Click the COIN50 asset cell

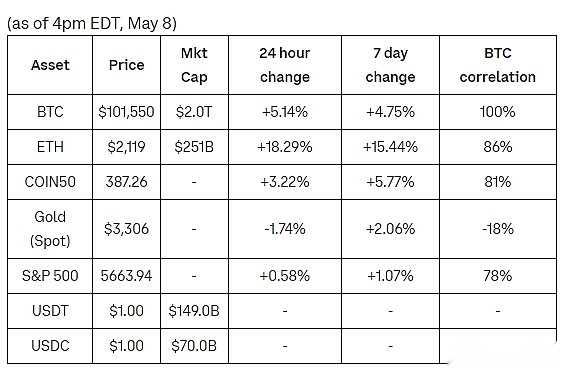tap(50, 182)
